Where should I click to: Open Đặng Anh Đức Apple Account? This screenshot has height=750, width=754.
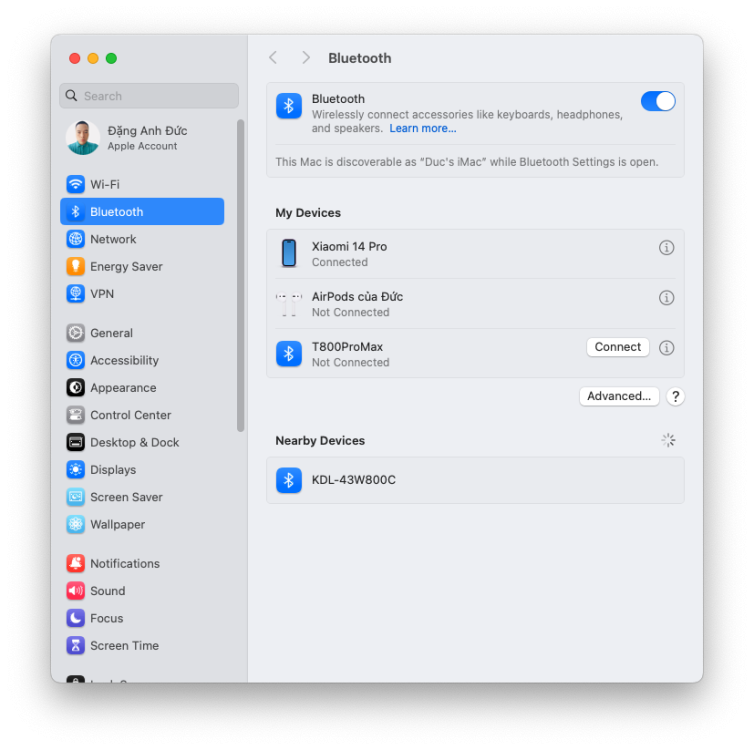[x=142, y=138]
